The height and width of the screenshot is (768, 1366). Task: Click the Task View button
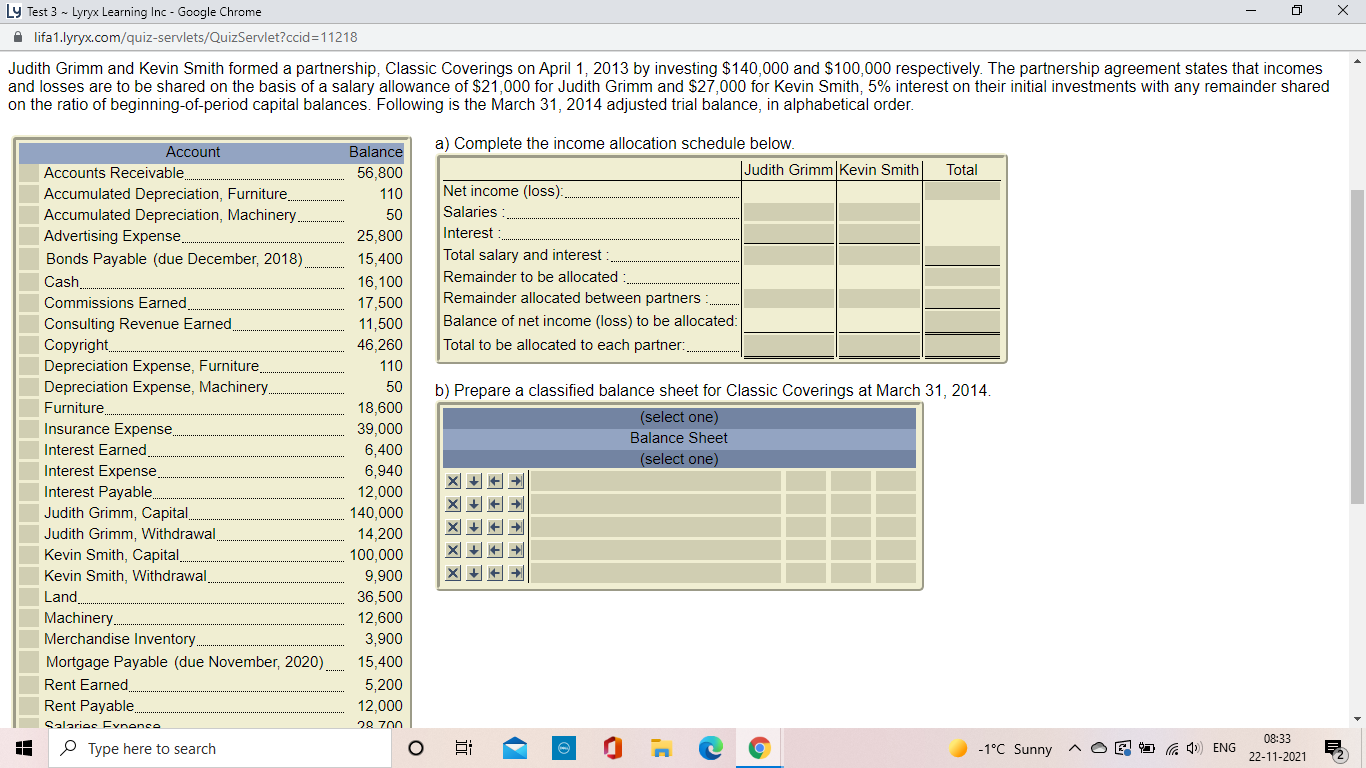point(463,747)
